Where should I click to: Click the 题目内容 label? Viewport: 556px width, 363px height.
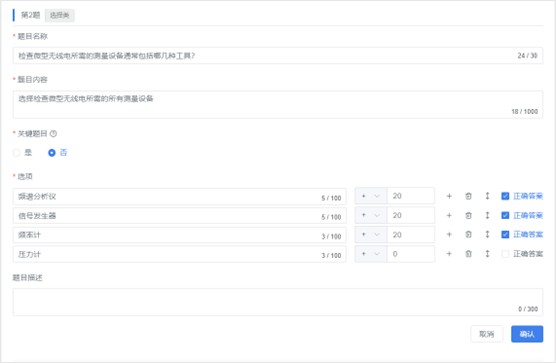(x=33, y=79)
